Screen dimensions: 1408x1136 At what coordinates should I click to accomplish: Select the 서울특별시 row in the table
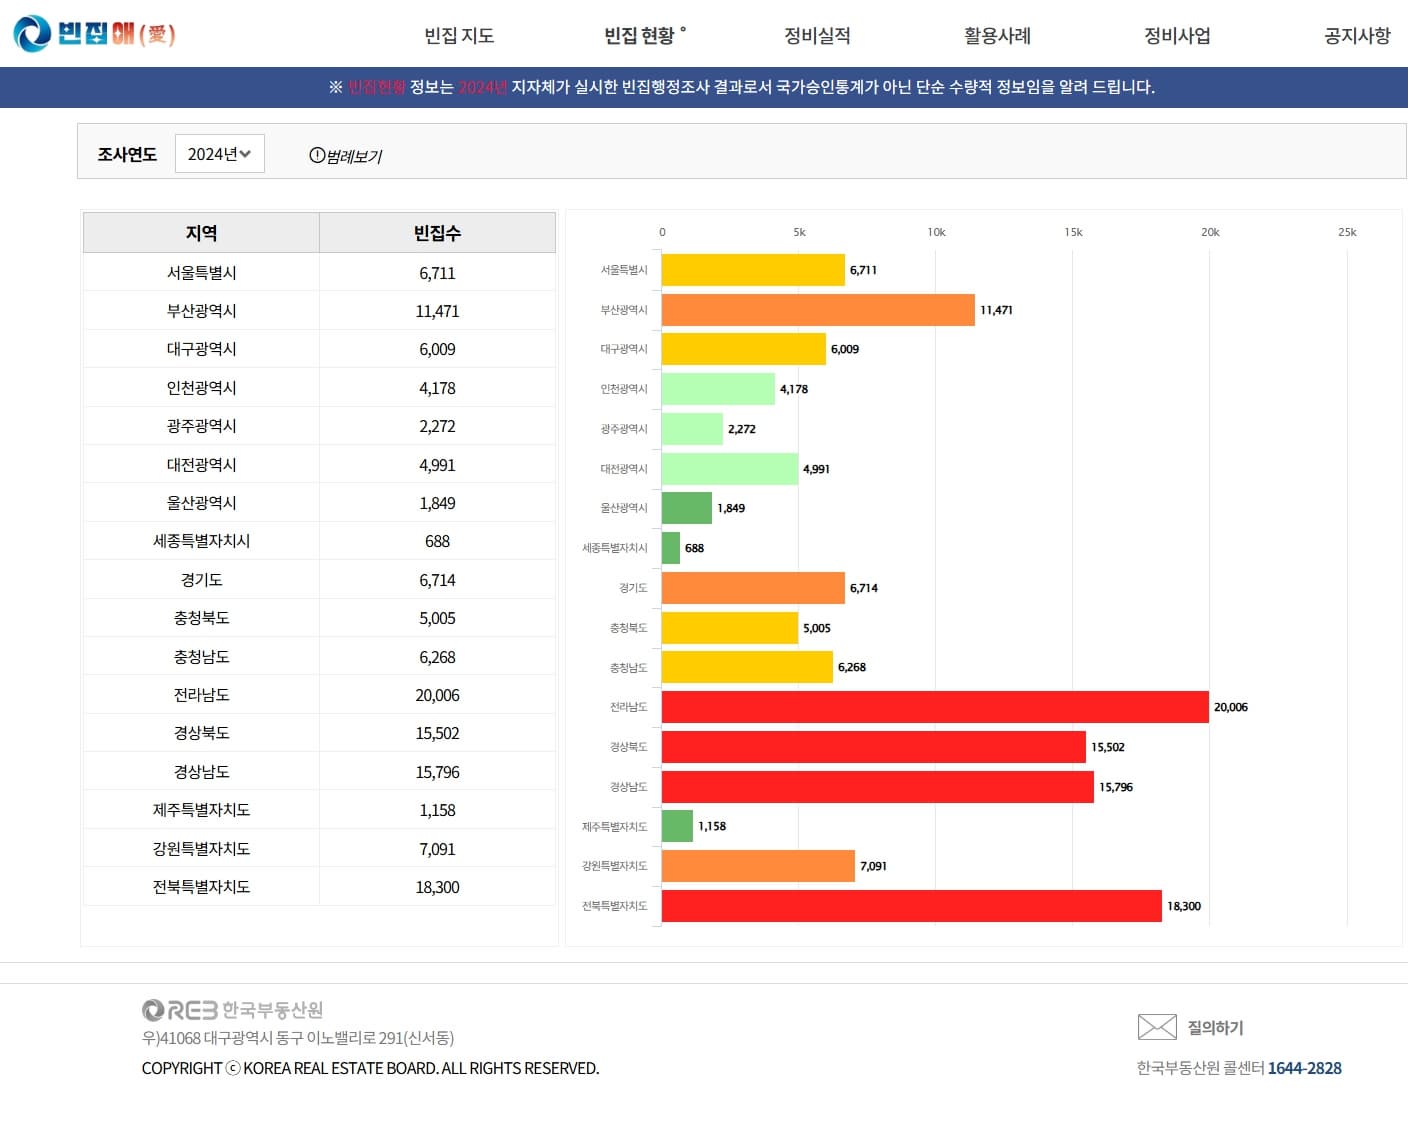(x=200, y=271)
